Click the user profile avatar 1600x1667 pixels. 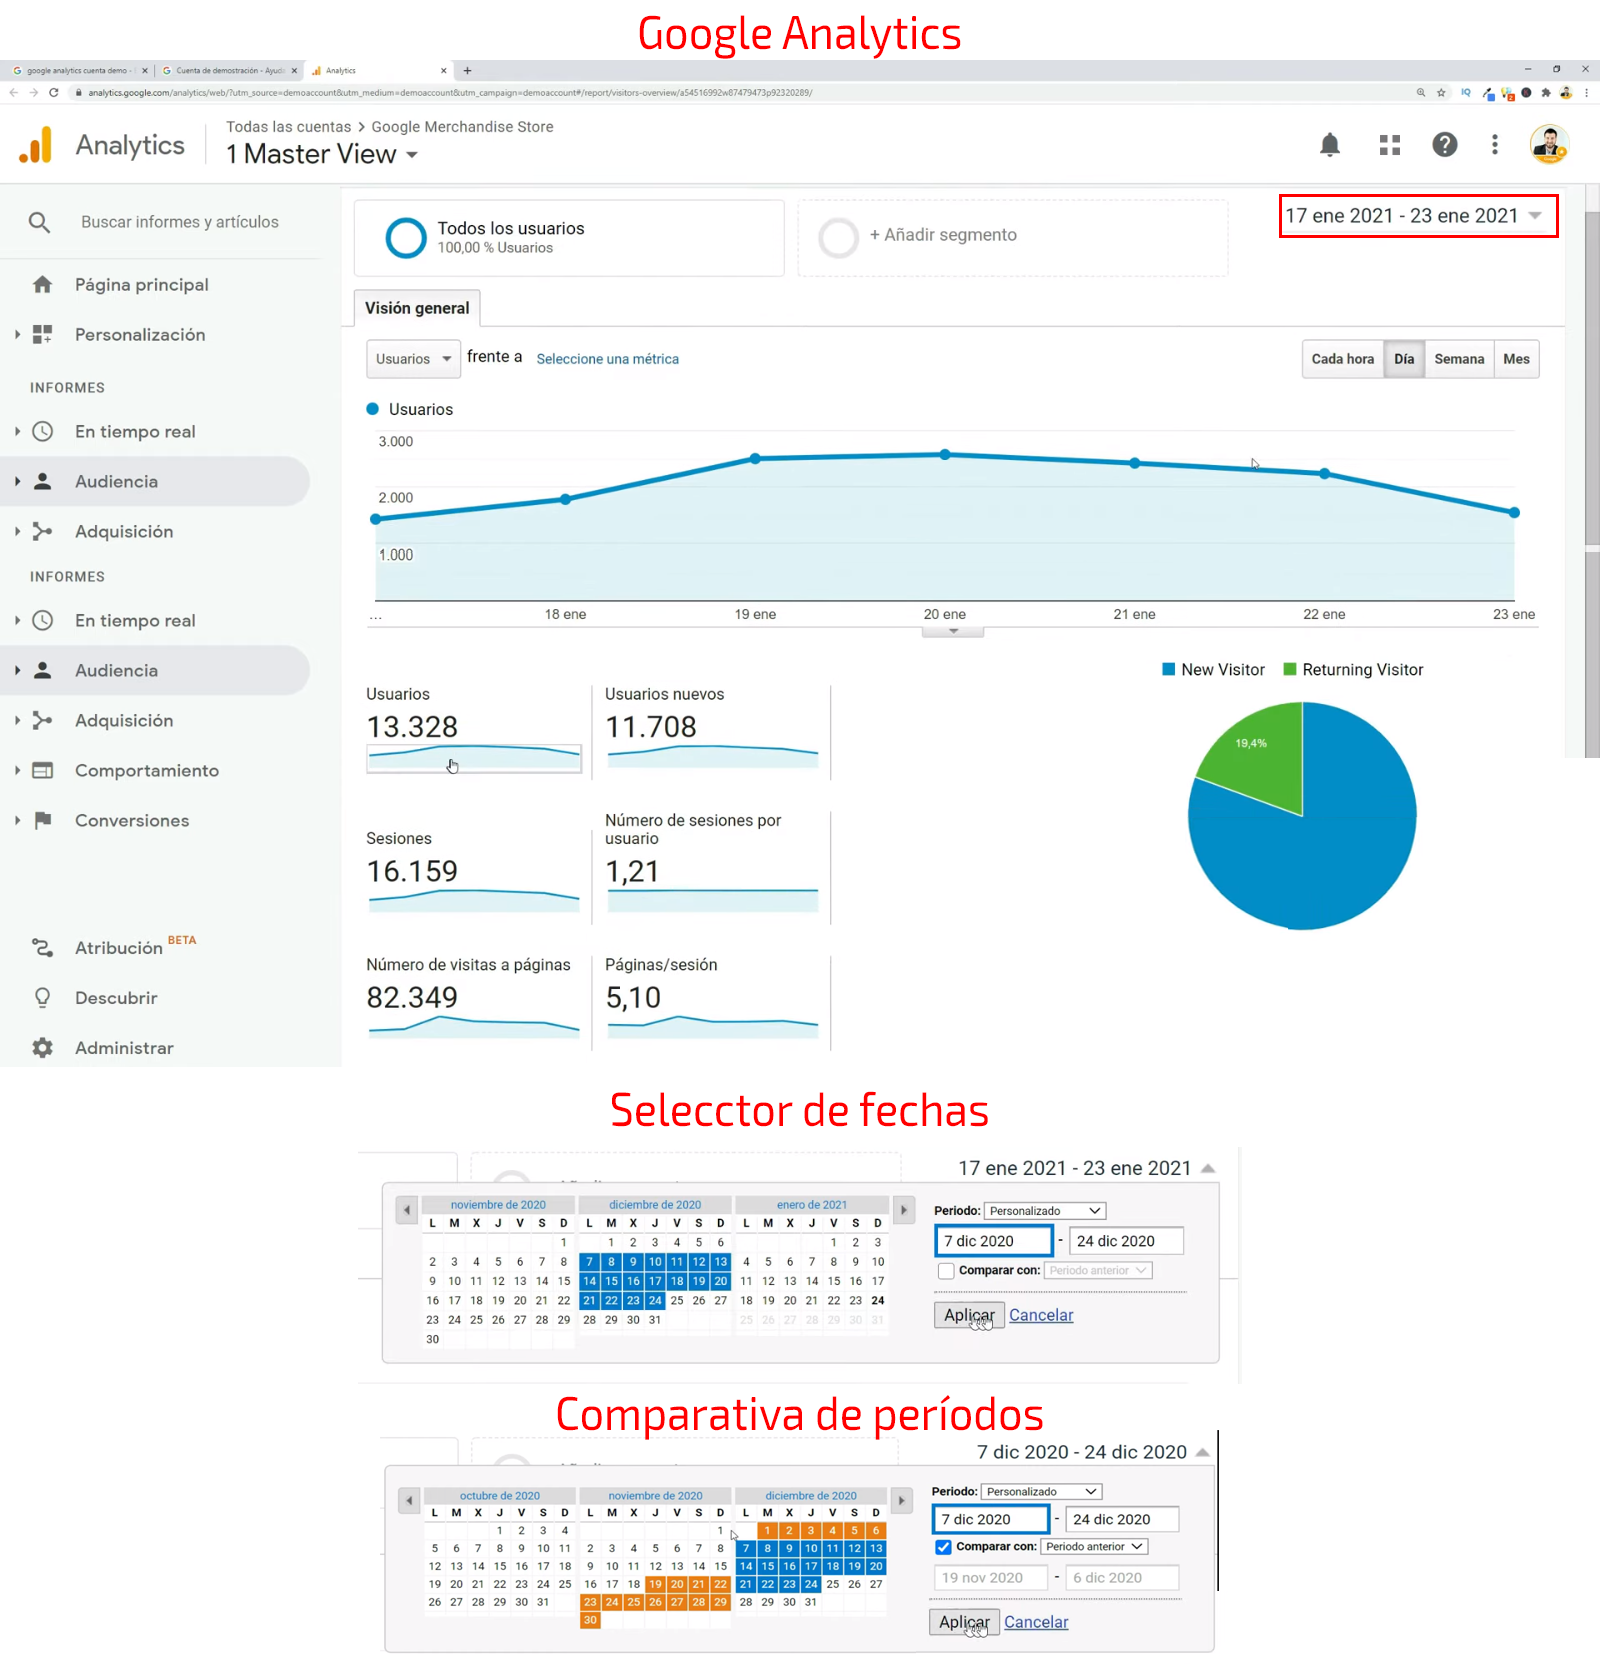click(1549, 145)
